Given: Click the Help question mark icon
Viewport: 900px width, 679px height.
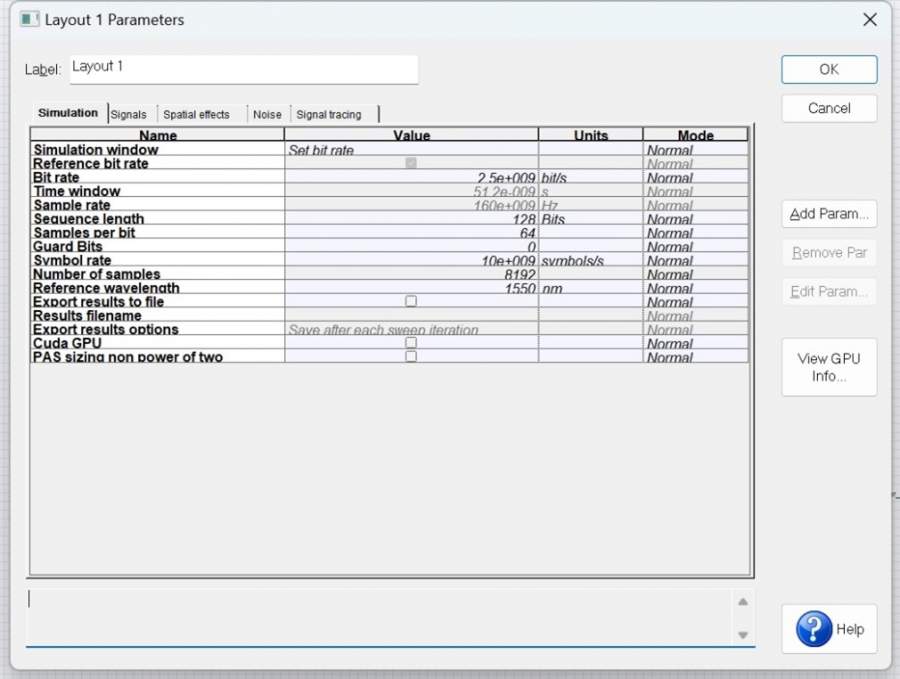Looking at the screenshot, I should (814, 629).
